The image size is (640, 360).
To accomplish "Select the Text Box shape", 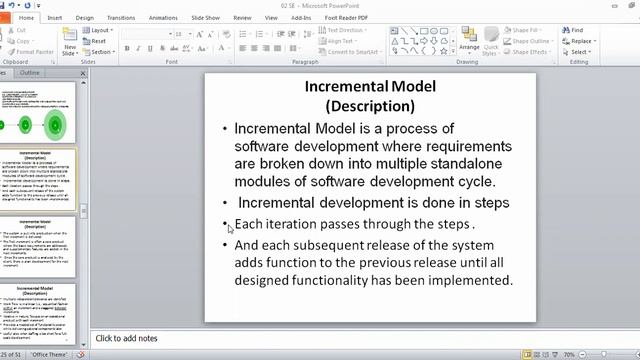I will coord(394,31).
